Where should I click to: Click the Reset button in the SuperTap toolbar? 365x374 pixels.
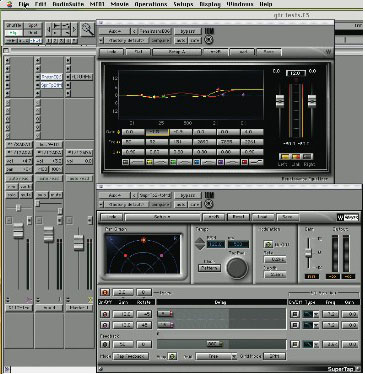[239, 217]
